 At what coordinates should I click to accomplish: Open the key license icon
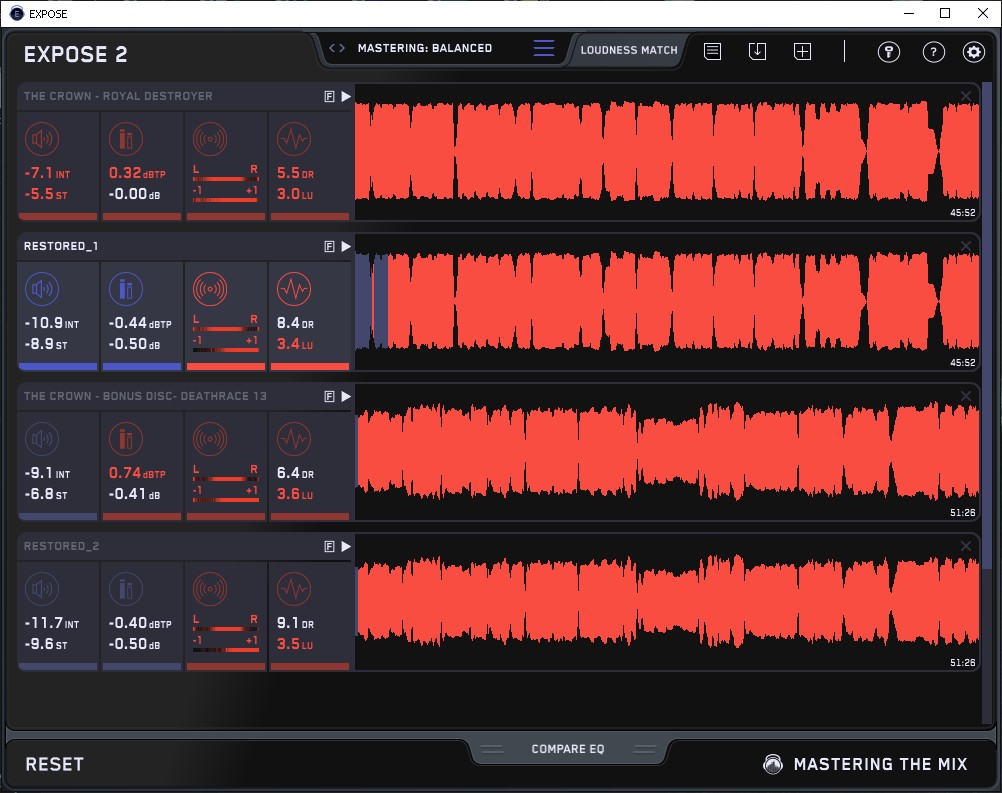(x=889, y=51)
